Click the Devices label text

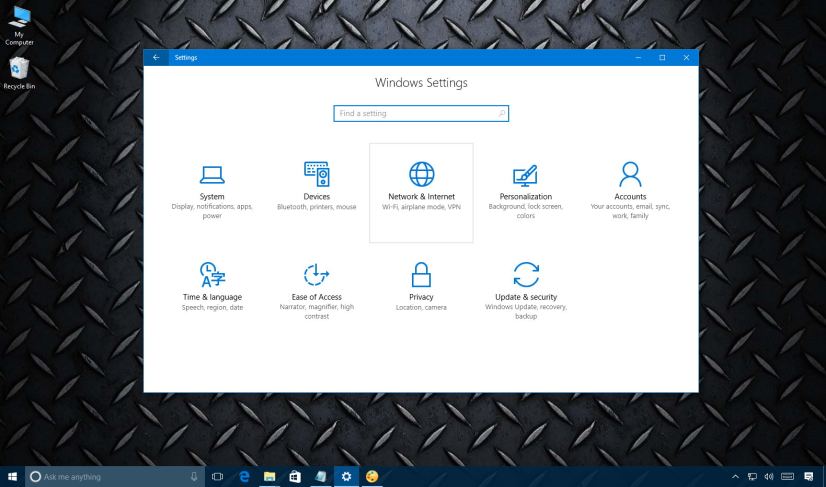(x=317, y=196)
